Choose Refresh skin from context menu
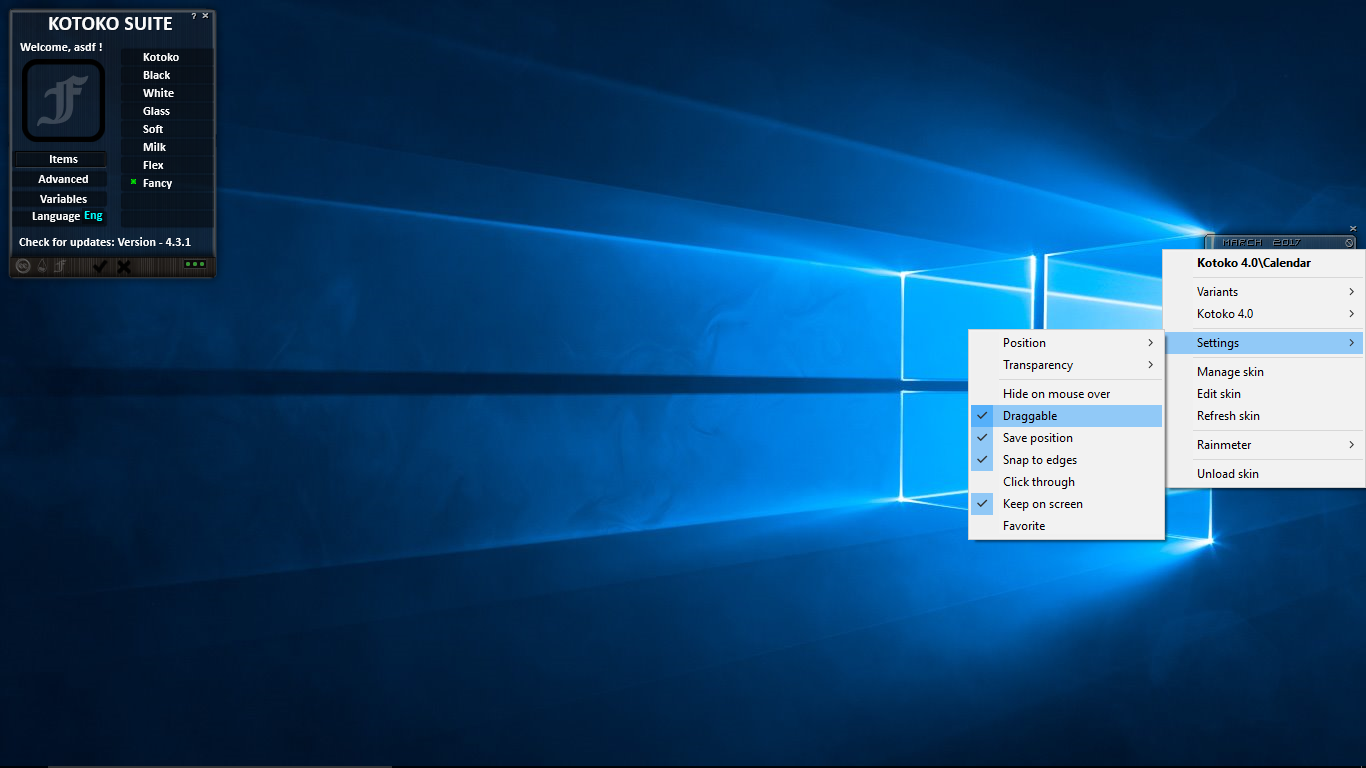 click(x=1263, y=416)
